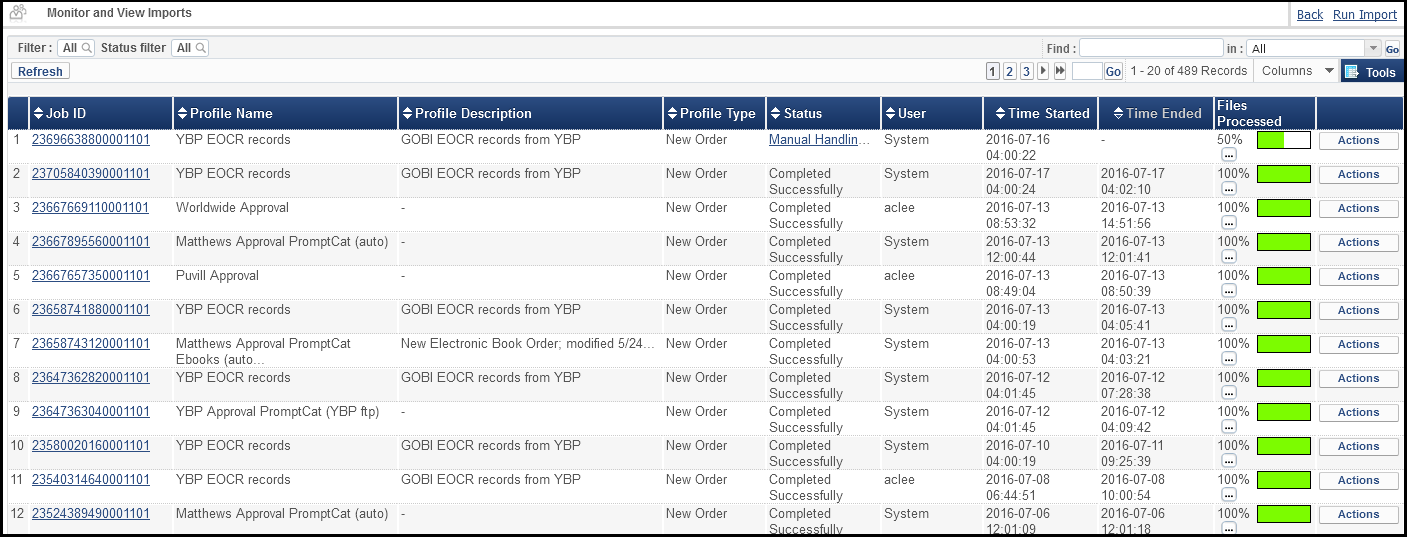Clear the Filter All magnifier icon
This screenshot has height=537, width=1407.
point(87,48)
